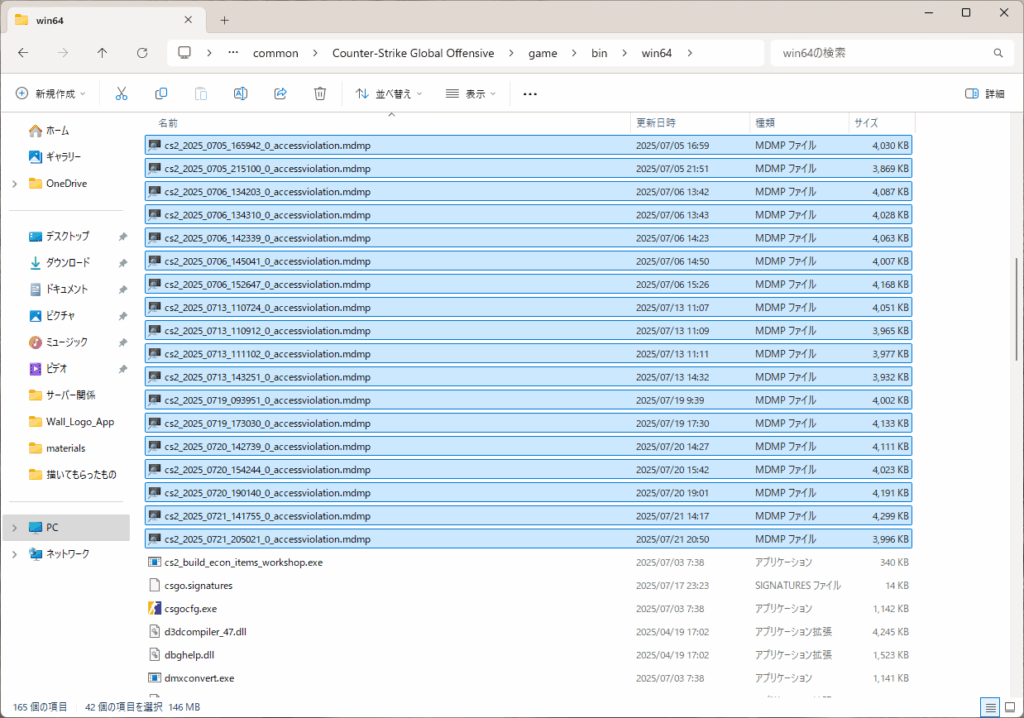
Task: Add a new tab with plus button
Action: (224, 20)
